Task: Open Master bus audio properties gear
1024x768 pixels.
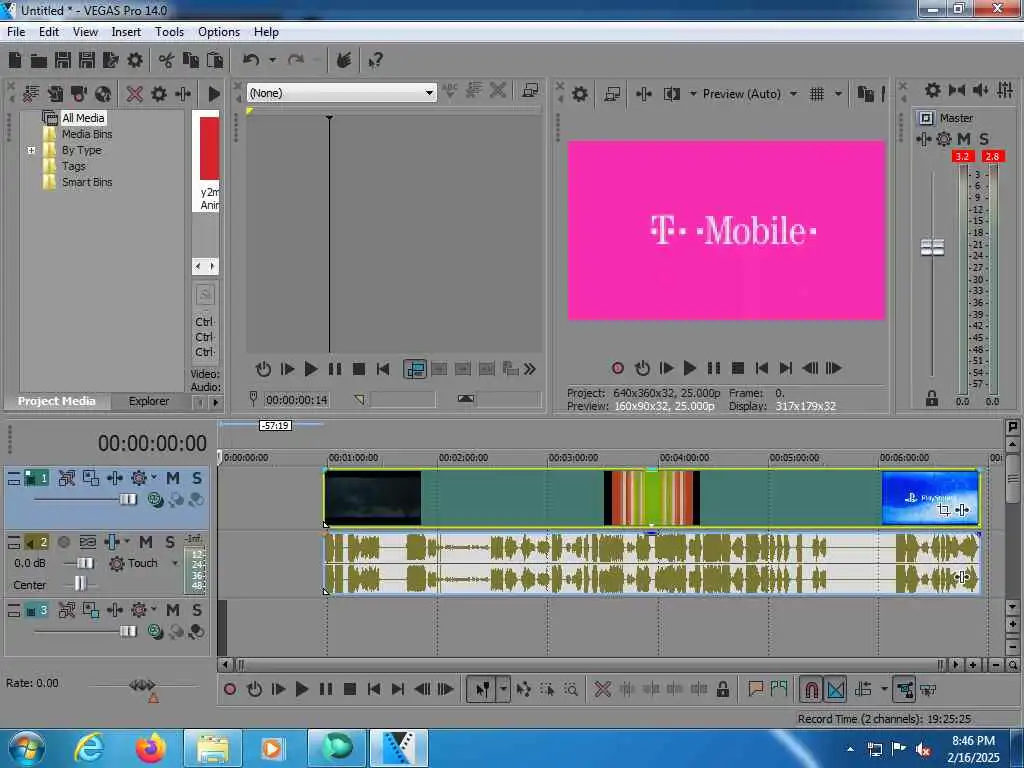Action: click(933, 90)
